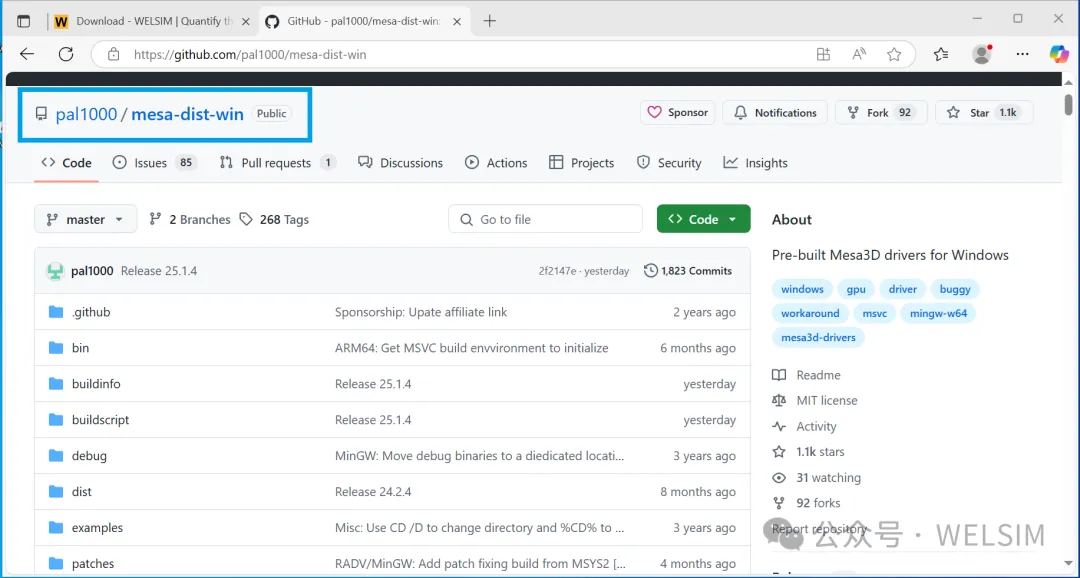Click the browser address bar URL
This screenshot has height=578, width=1080.
coord(250,54)
